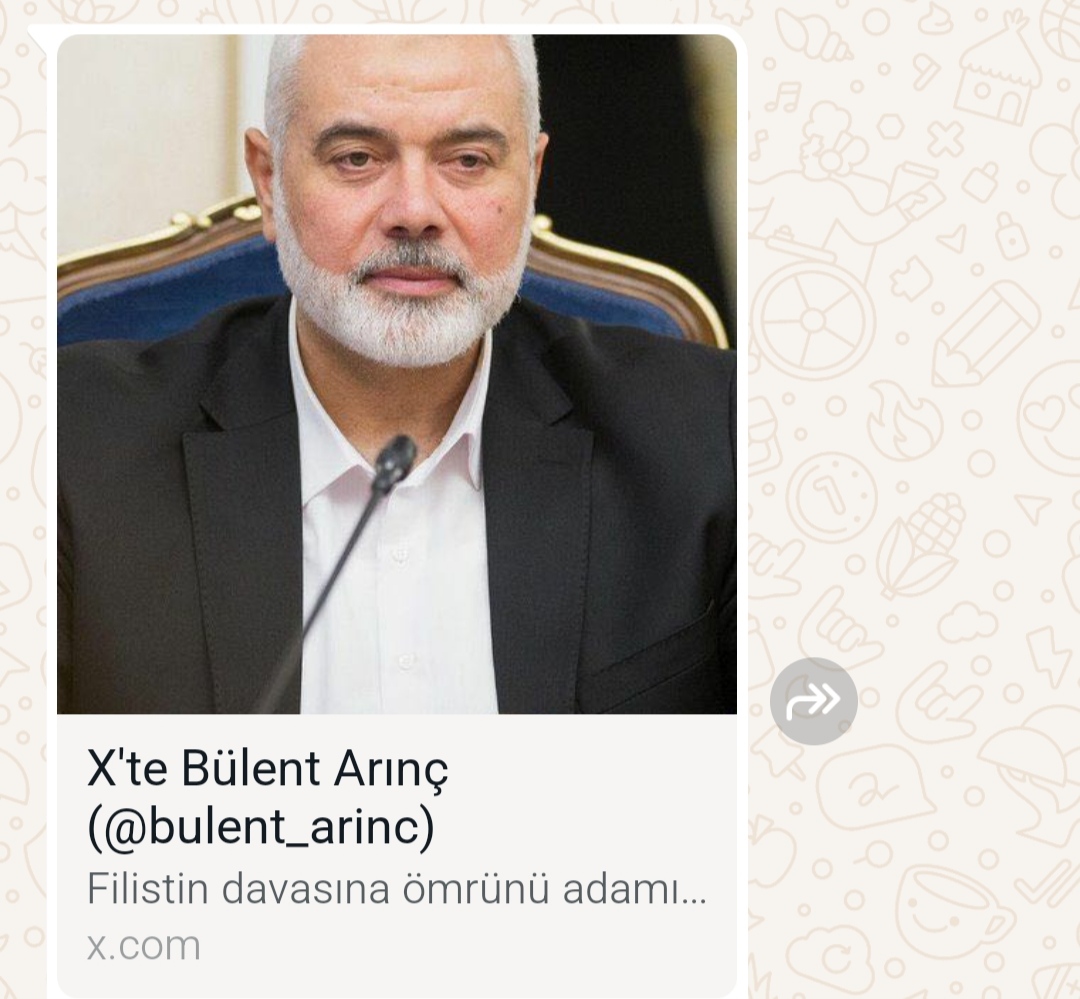Click the pencil doodle on the chat wallpaper
Viewport: 1080px width, 999px height.
[986, 334]
